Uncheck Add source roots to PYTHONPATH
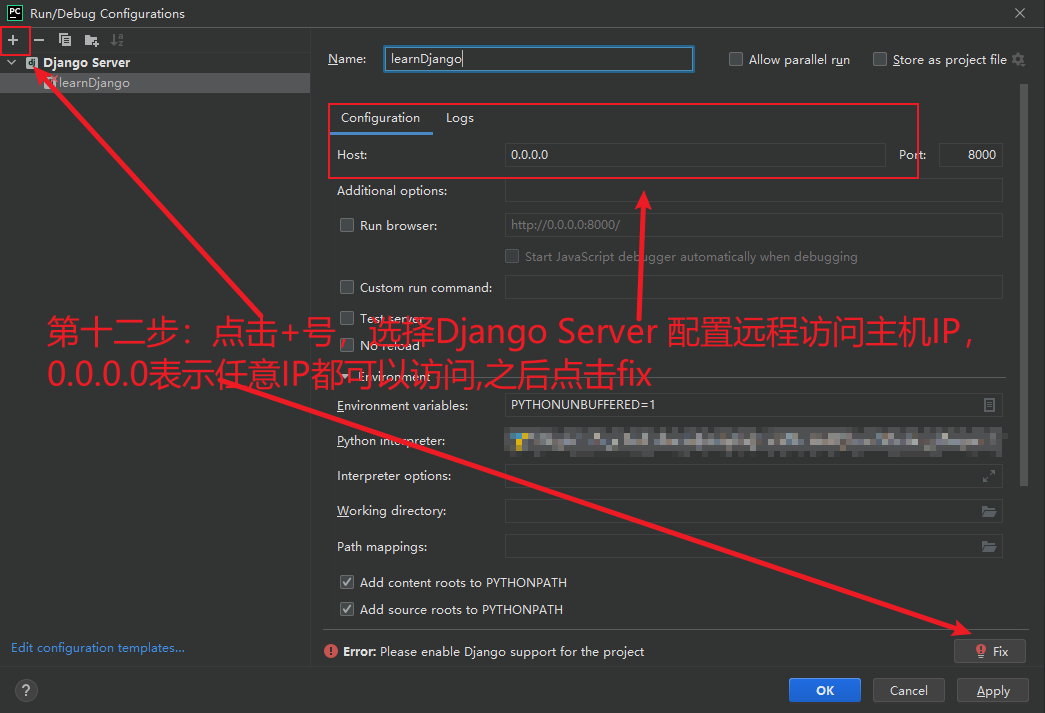 (347, 609)
